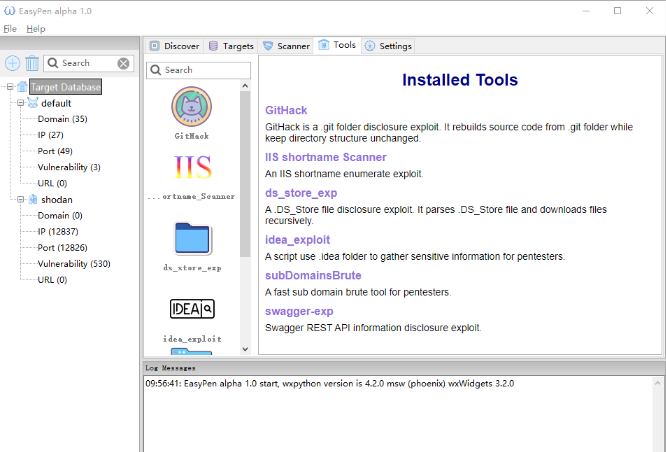Click the tools list scroll down arrow

pyautogui.click(x=245, y=349)
